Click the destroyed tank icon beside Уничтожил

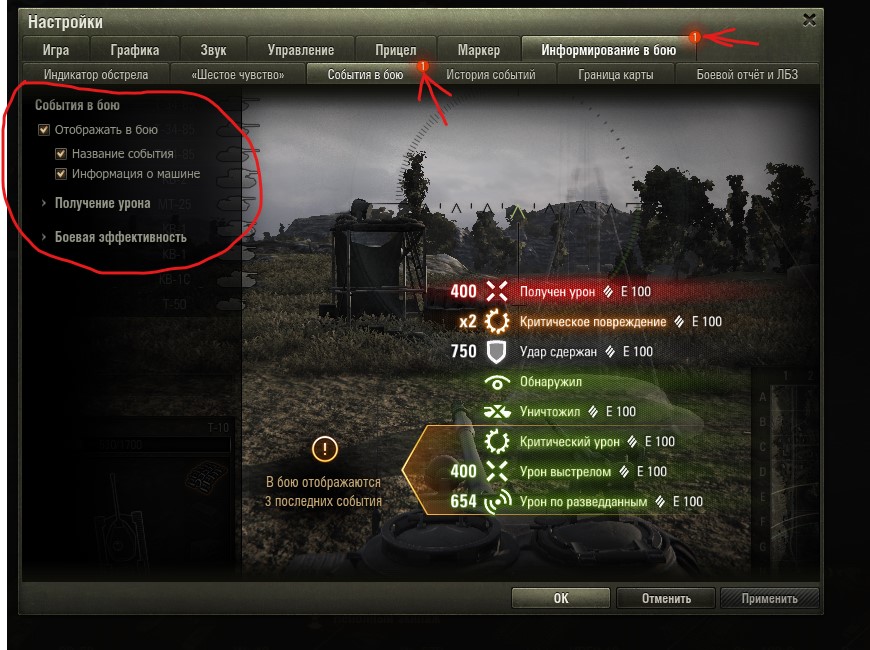[497, 412]
